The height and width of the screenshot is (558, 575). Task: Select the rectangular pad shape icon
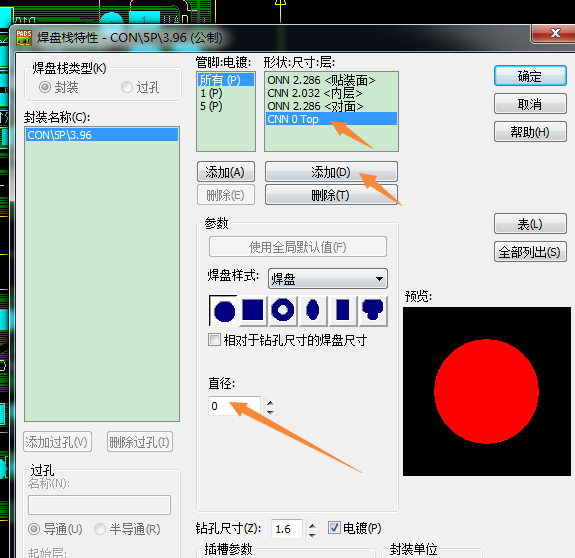(x=343, y=311)
